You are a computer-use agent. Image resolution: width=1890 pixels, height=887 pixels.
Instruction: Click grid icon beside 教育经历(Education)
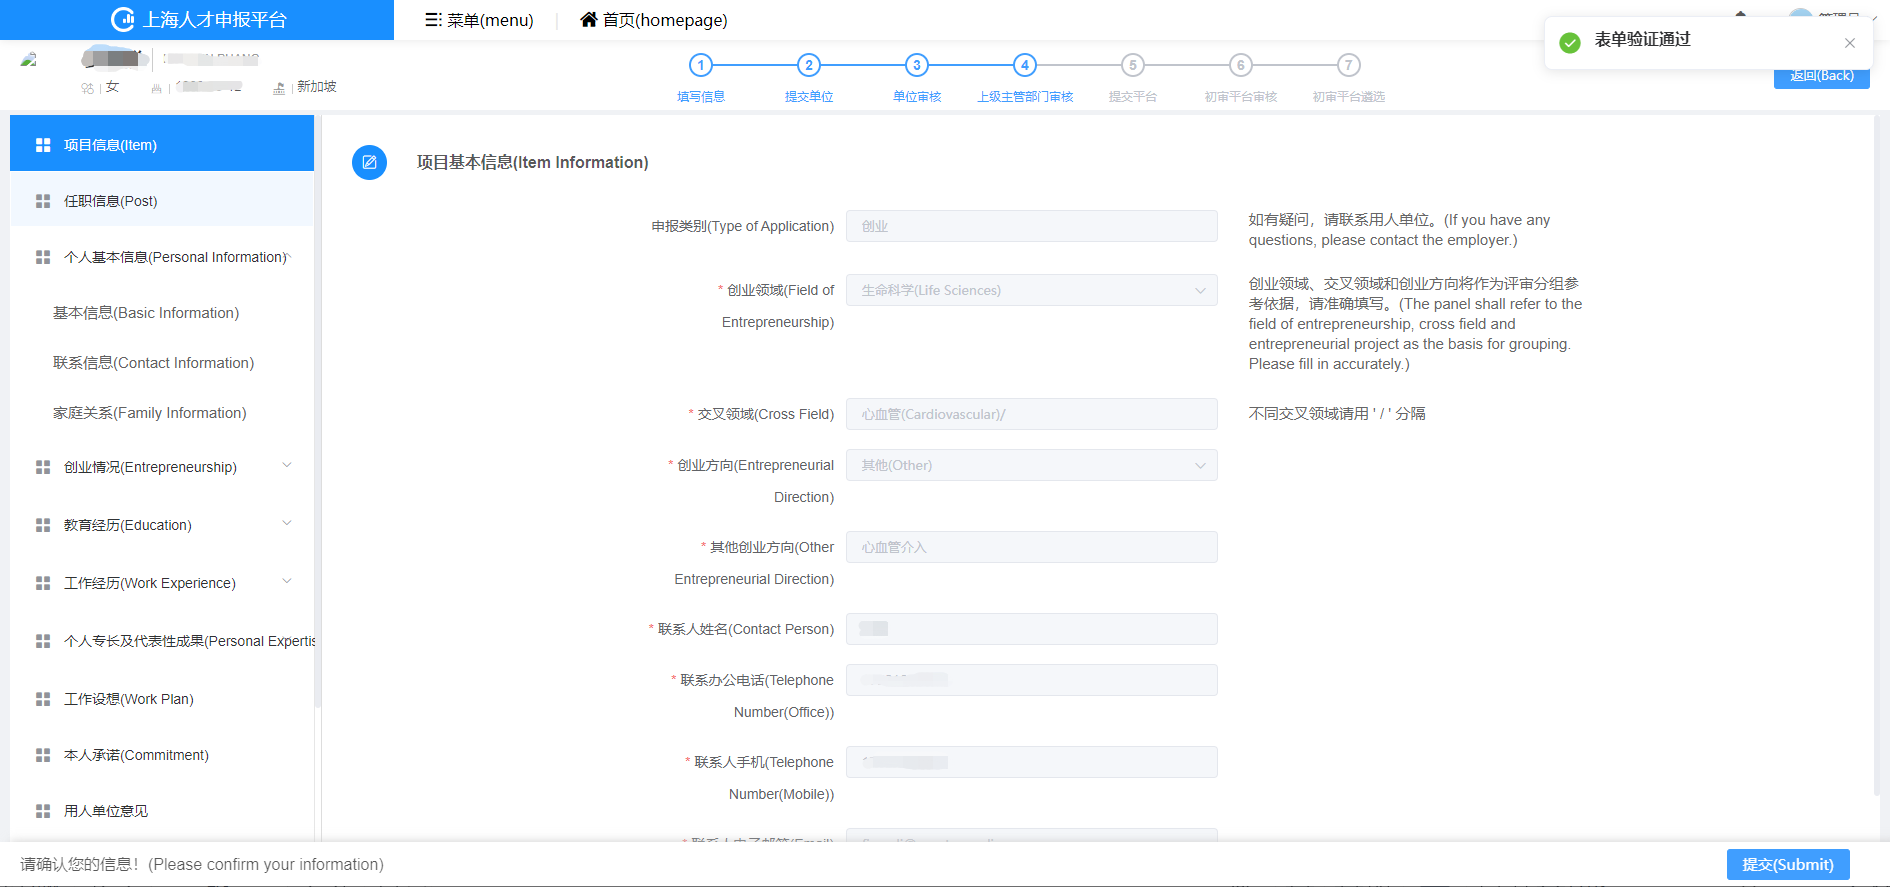click(43, 525)
